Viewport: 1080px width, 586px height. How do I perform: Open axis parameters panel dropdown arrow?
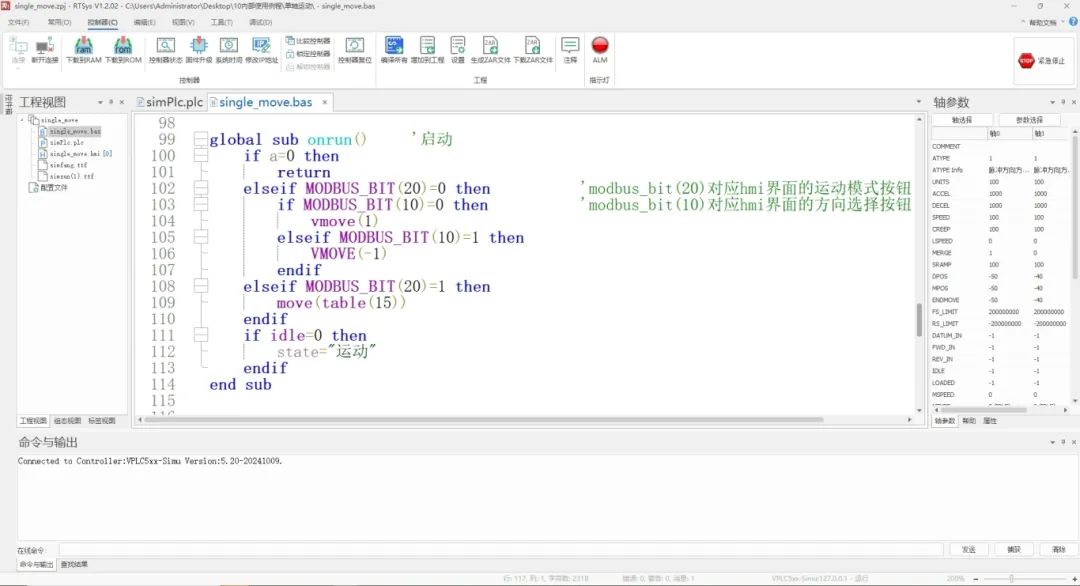coord(1052,102)
